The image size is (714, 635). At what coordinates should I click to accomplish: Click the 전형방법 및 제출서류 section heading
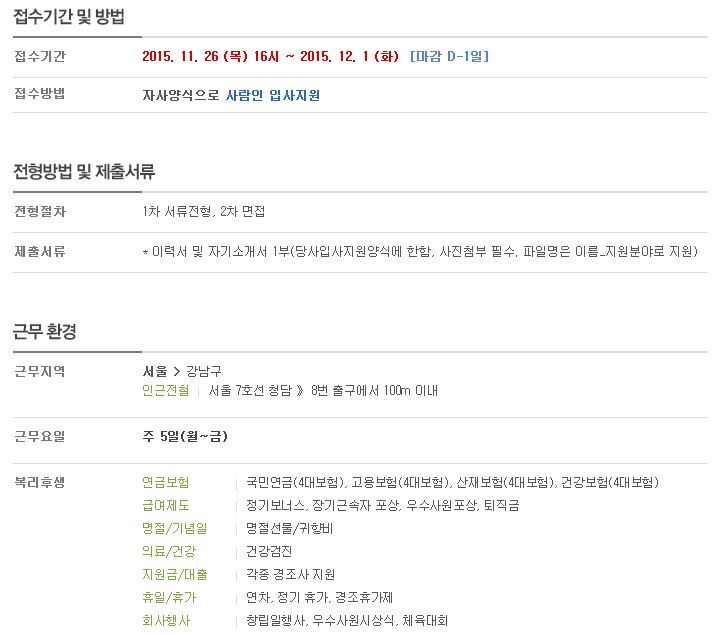(x=84, y=172)
